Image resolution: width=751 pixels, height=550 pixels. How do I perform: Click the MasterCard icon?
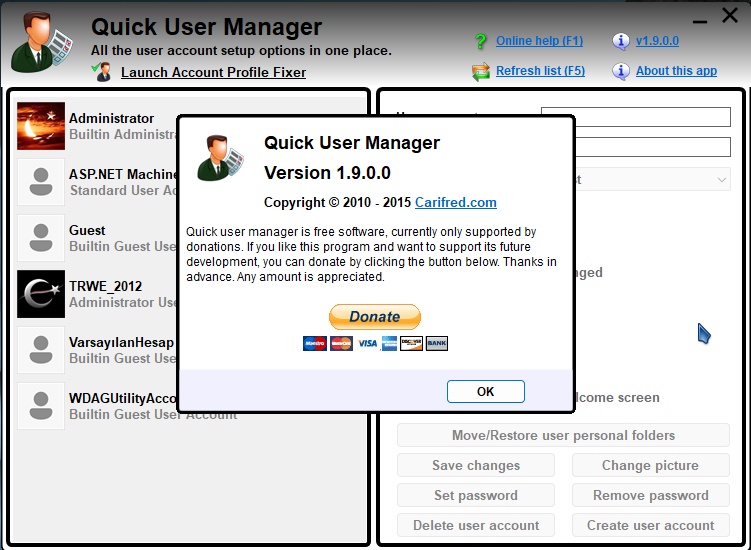click(341, 344)
